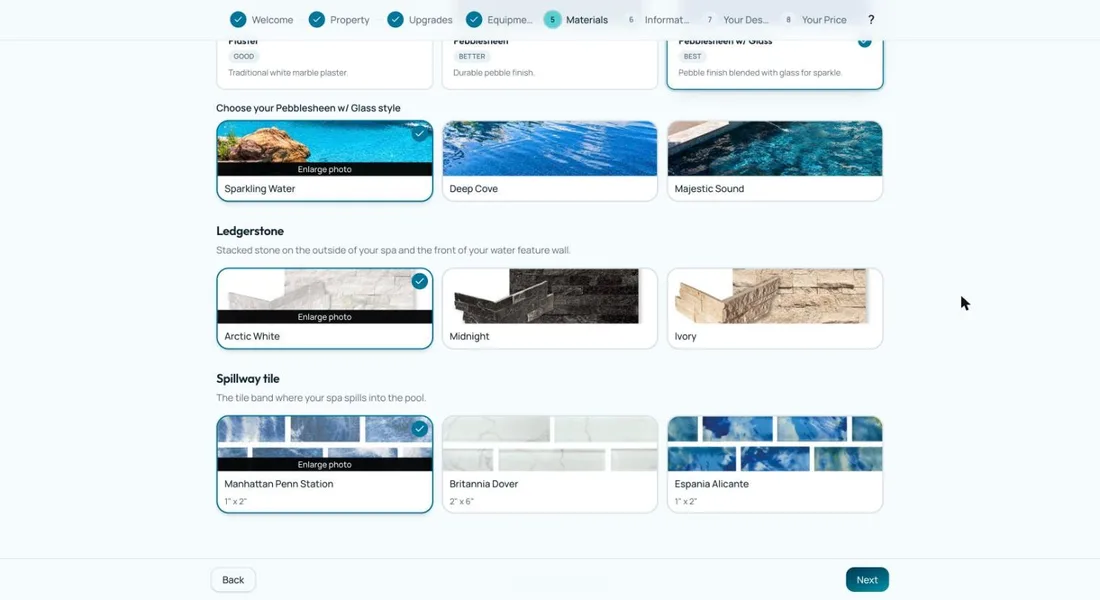Toggle the Arctic White selected checkmark
Screen dimensions: 1100x600
coord(420,281)
